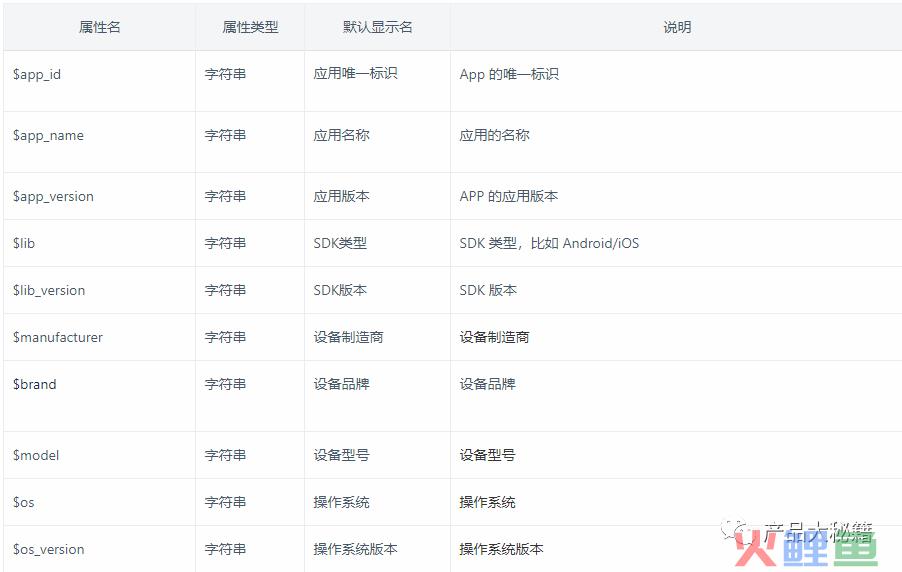The image size is (902, 572).
Task: Click description mentioning Android/iOS
Action: pos(549,243)
